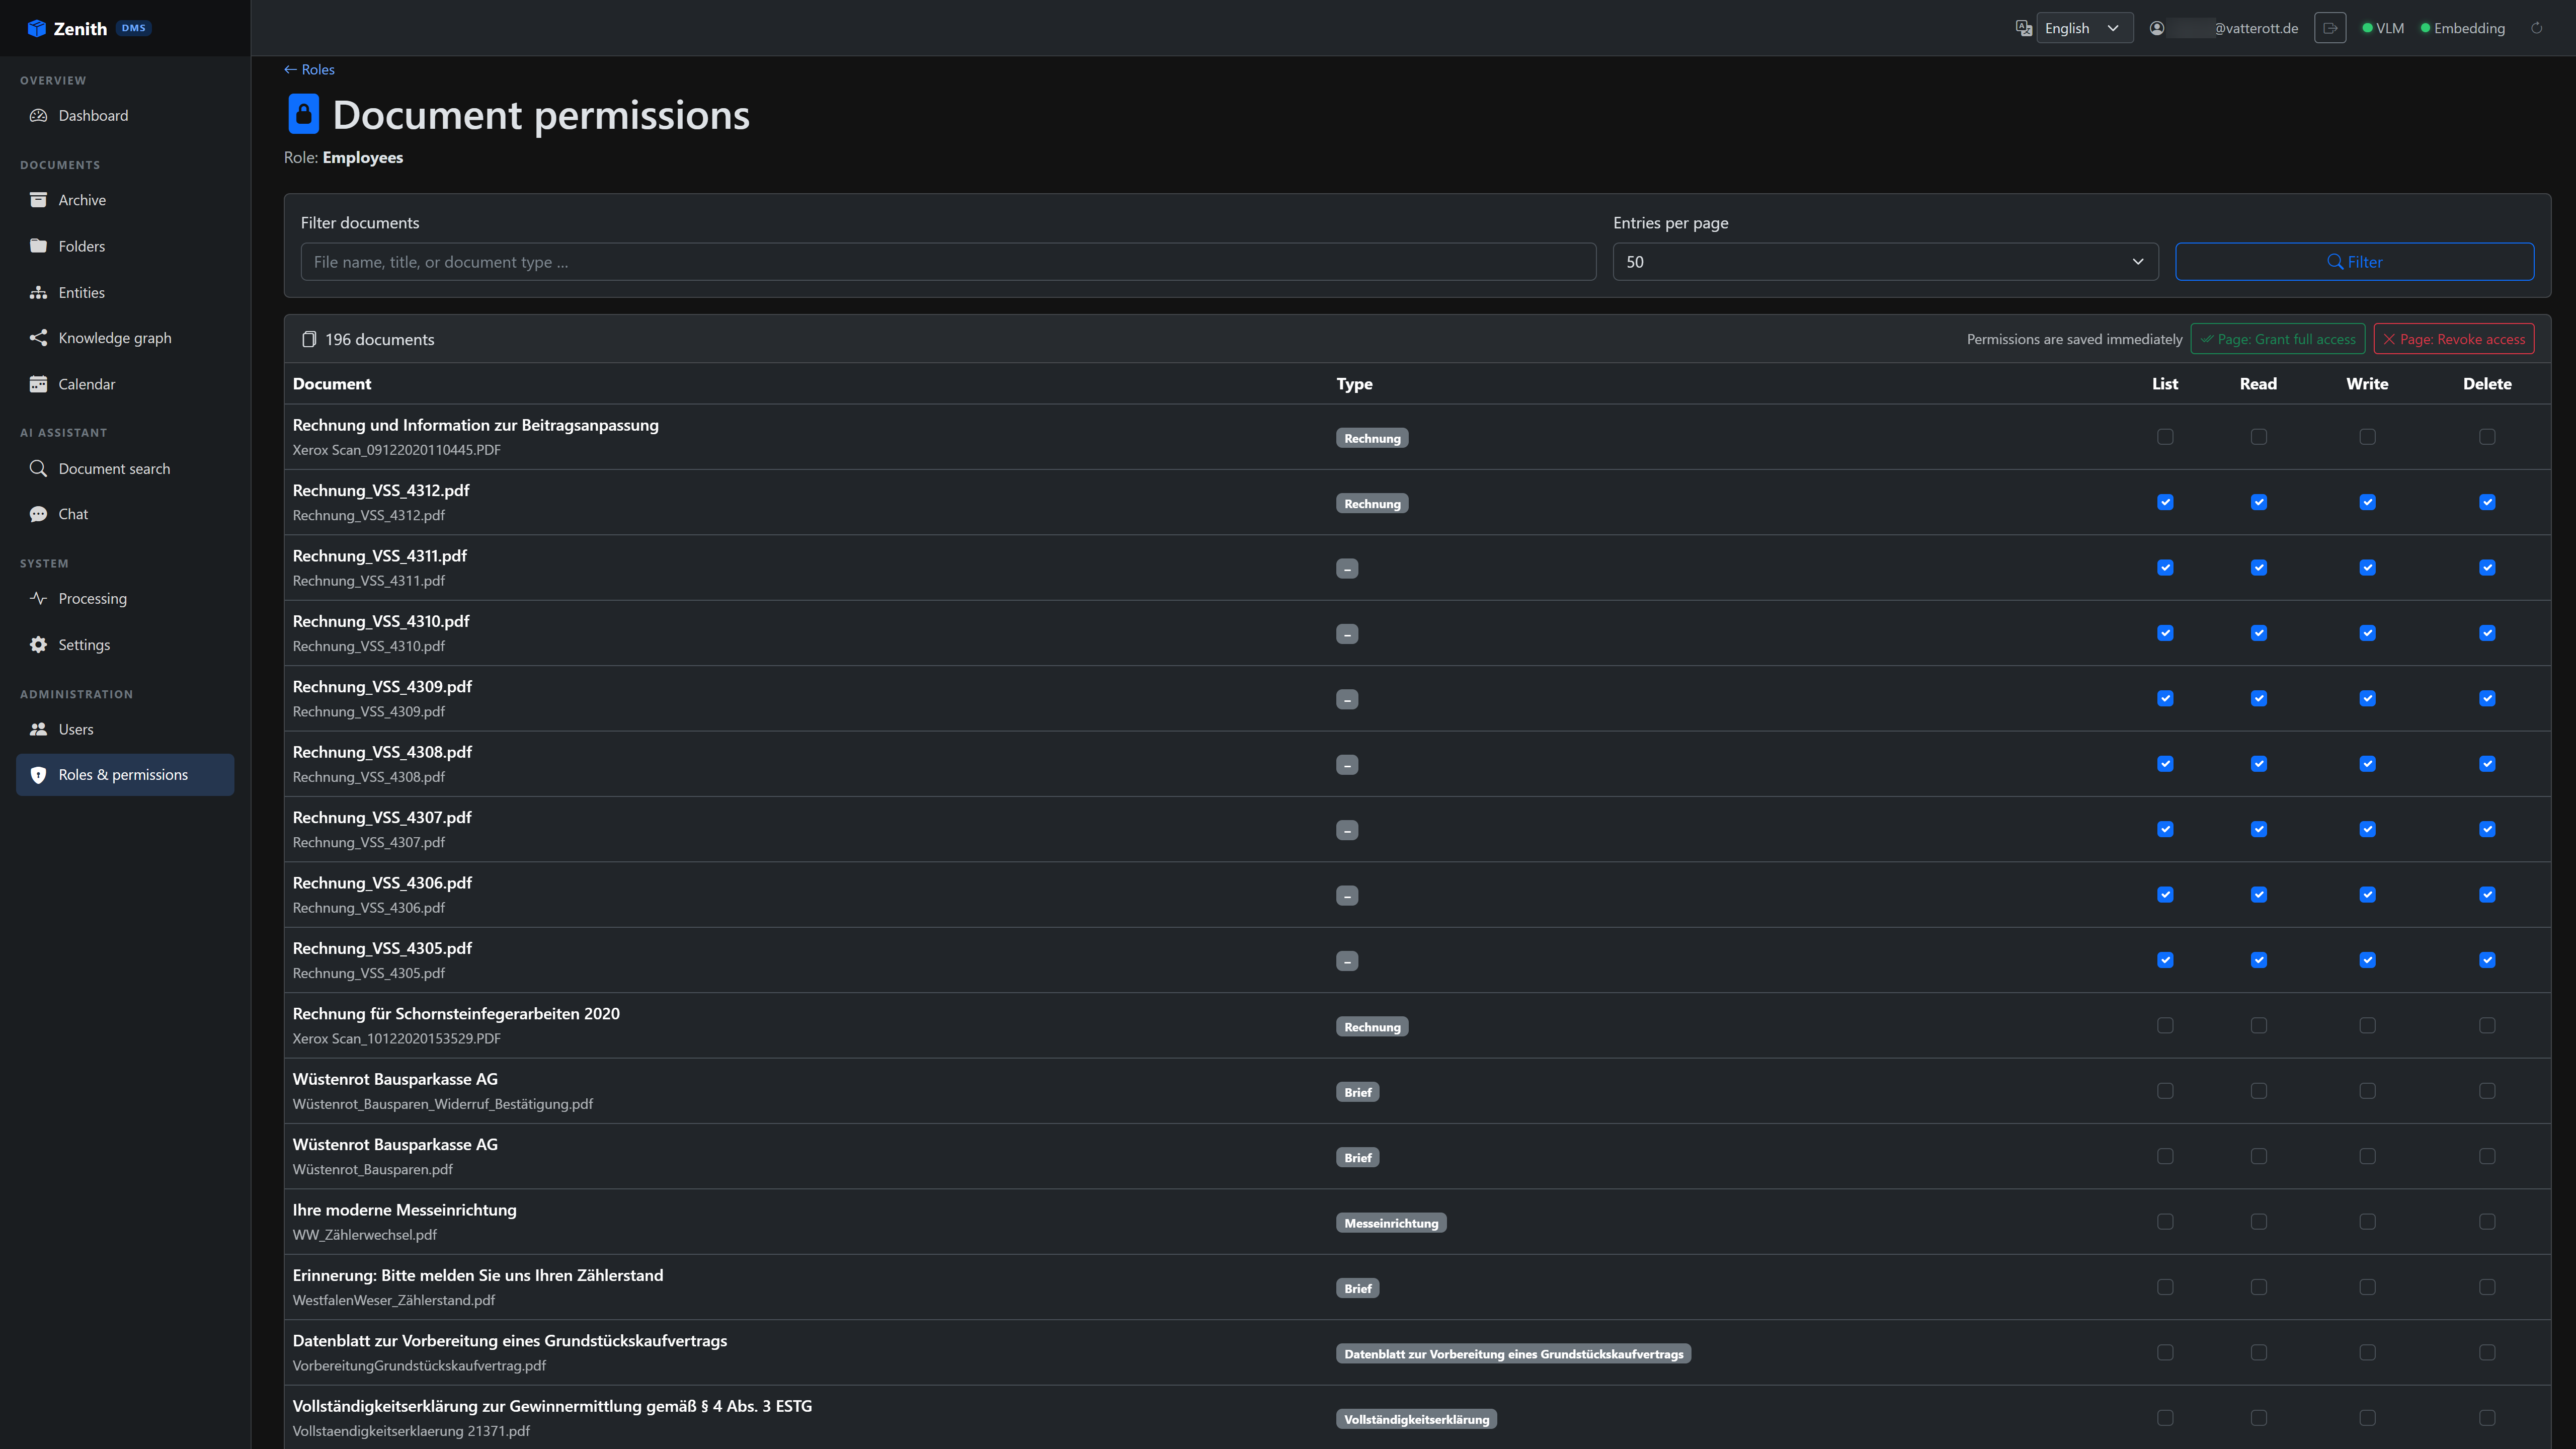Screen dimensions: 2576x1449
Task: Select Roles & permissions menu item
Action: [125, 775]
